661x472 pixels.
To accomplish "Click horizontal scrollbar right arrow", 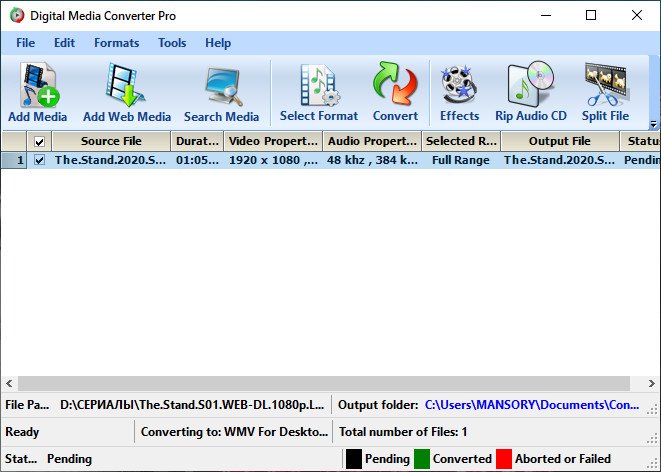I will pos(652,384).
